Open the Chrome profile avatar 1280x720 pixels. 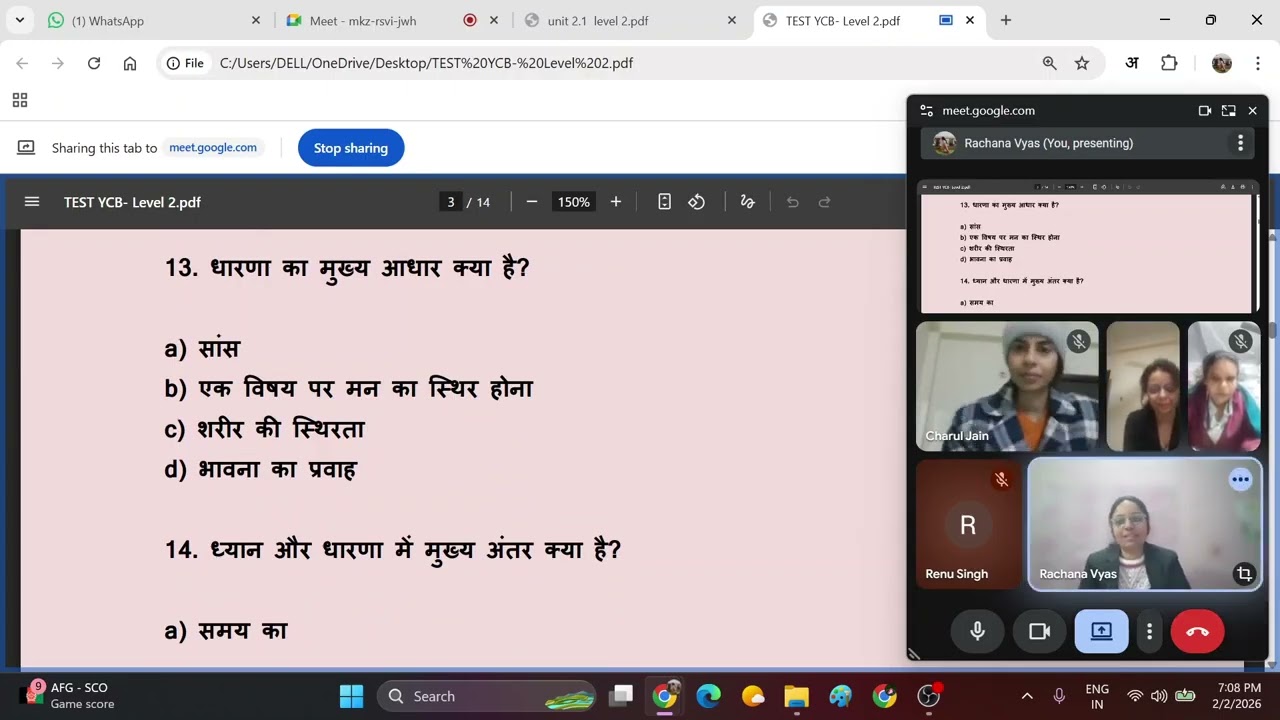coord(1221,63)
